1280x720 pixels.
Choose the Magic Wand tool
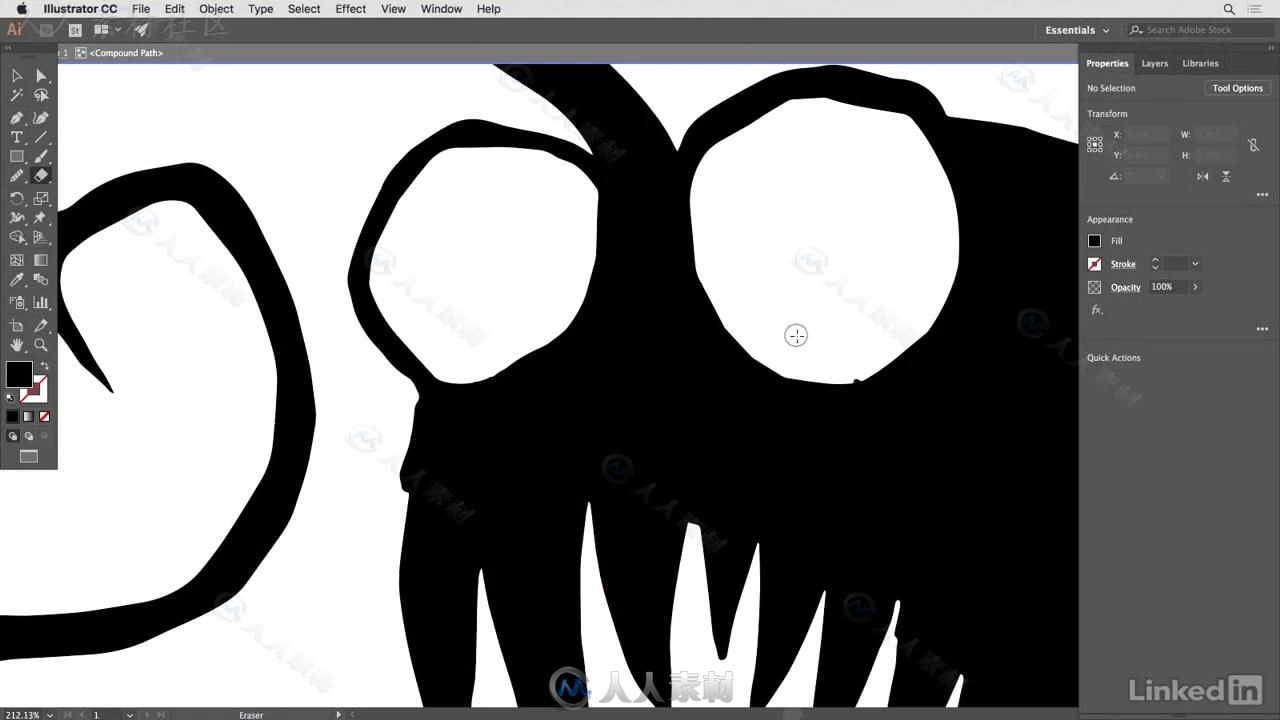(x=17, y=96)
